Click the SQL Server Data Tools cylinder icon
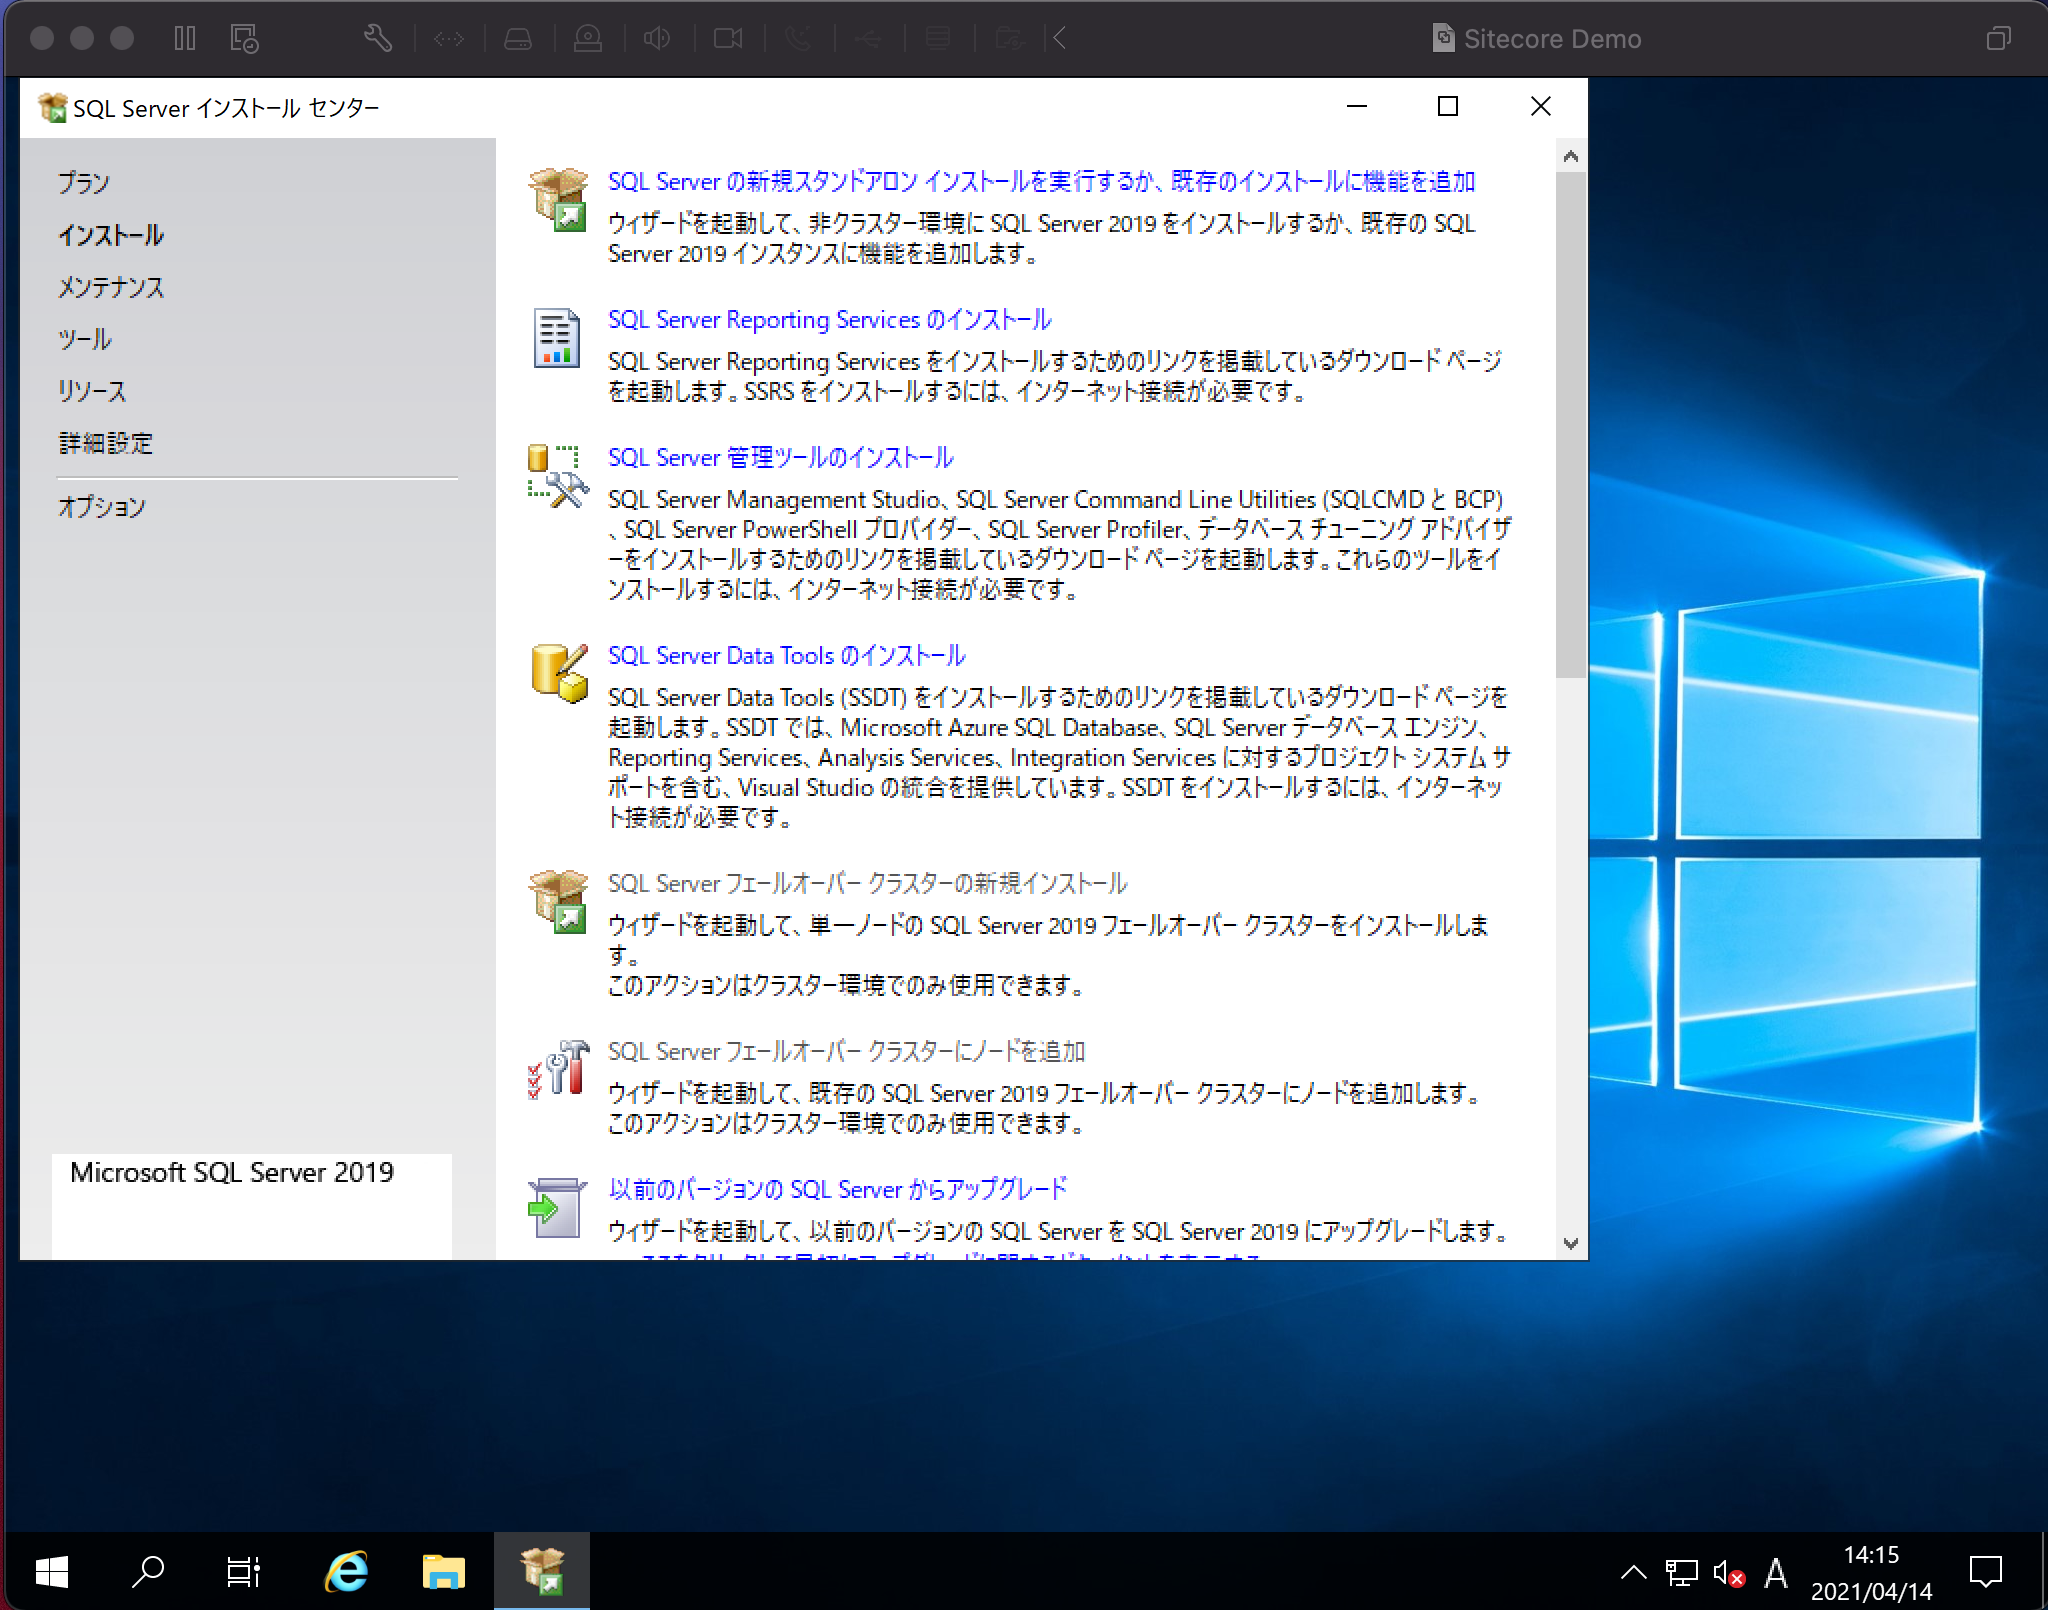The height and width of the screenshot is (1610, 2048). [x=559, y=673]
